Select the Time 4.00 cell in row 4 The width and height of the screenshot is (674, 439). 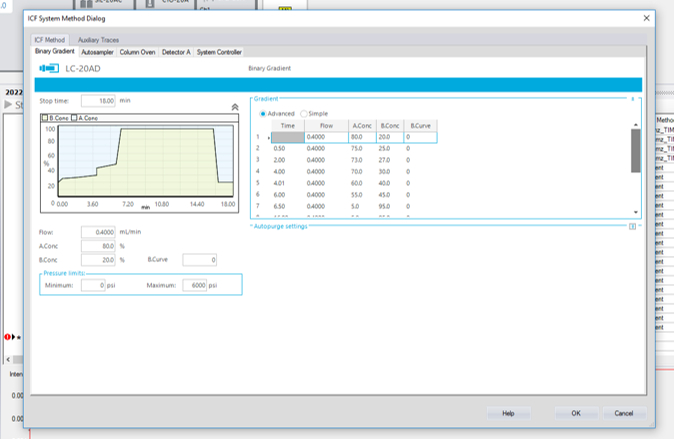288,172
